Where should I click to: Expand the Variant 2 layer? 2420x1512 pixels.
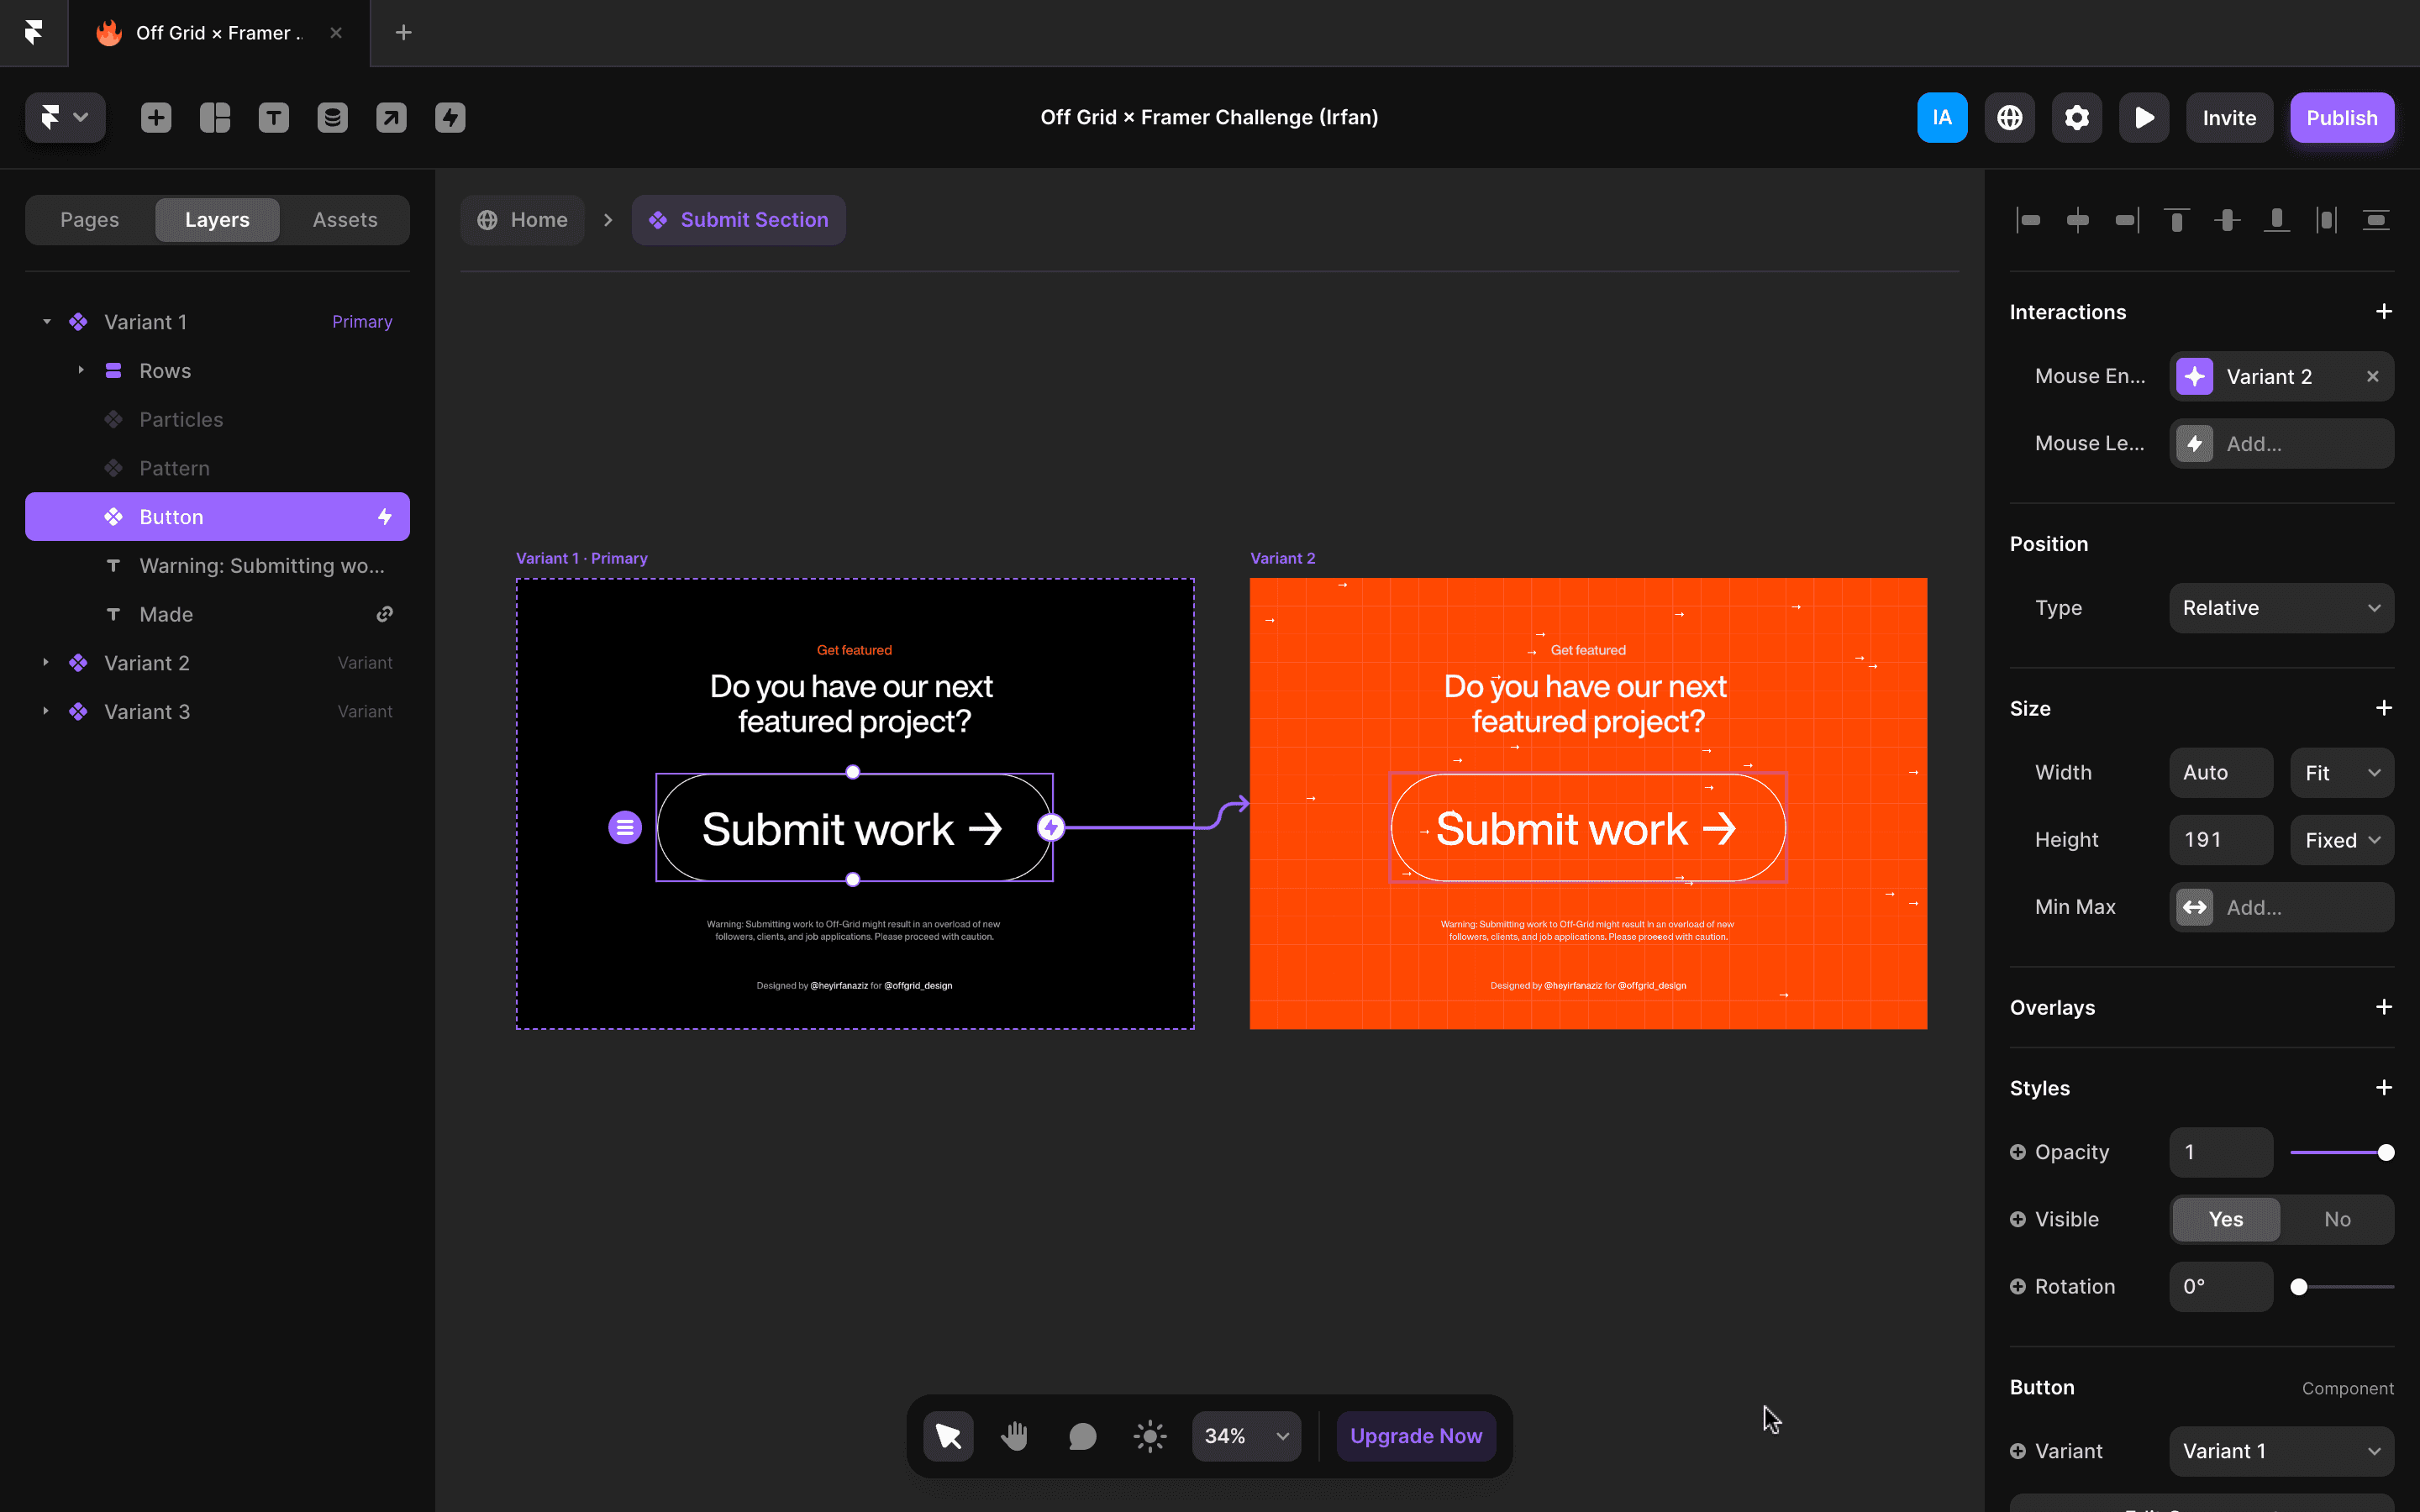[46, 662]
